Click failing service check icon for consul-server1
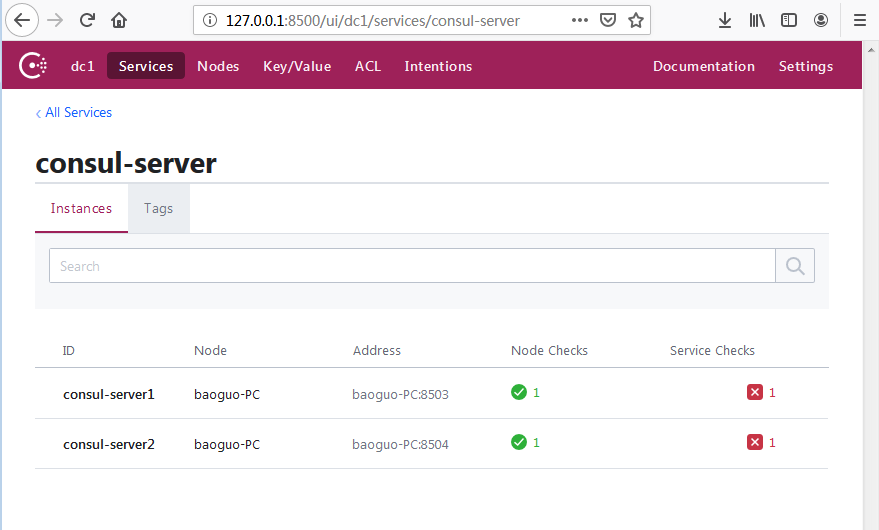Image resolution: width=879 pixels, height=530 pixels. [755, 392]
